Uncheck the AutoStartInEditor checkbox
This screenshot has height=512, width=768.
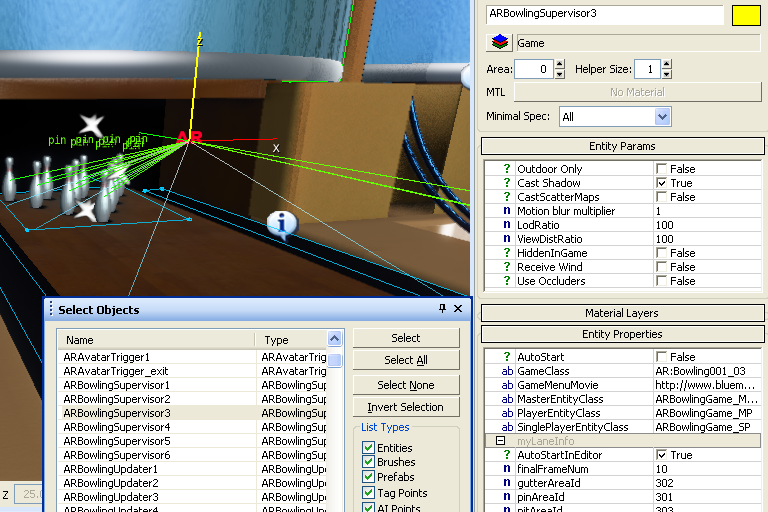point(661,455)
